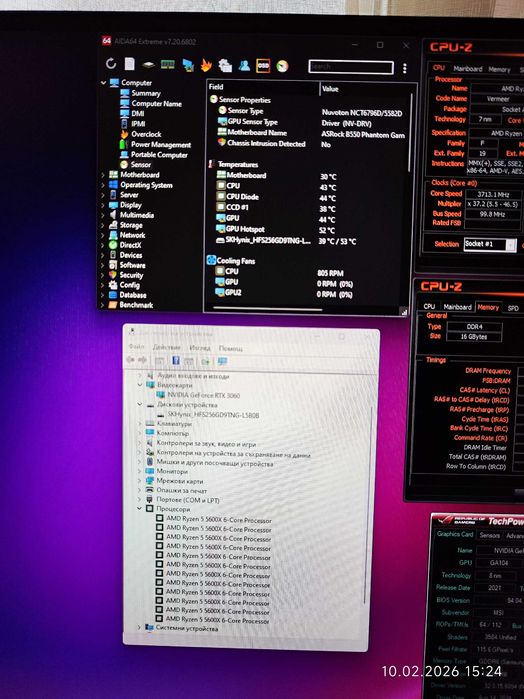Select Системни устройства in Device Manager
Viewport: 524px width, 699px height.
click(x=186, y=629)
